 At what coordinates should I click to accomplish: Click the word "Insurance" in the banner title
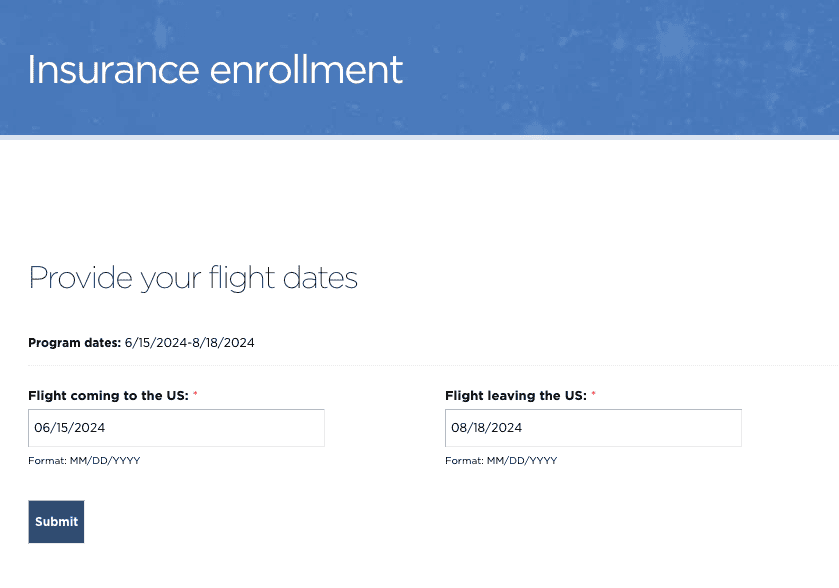(112, 70)
